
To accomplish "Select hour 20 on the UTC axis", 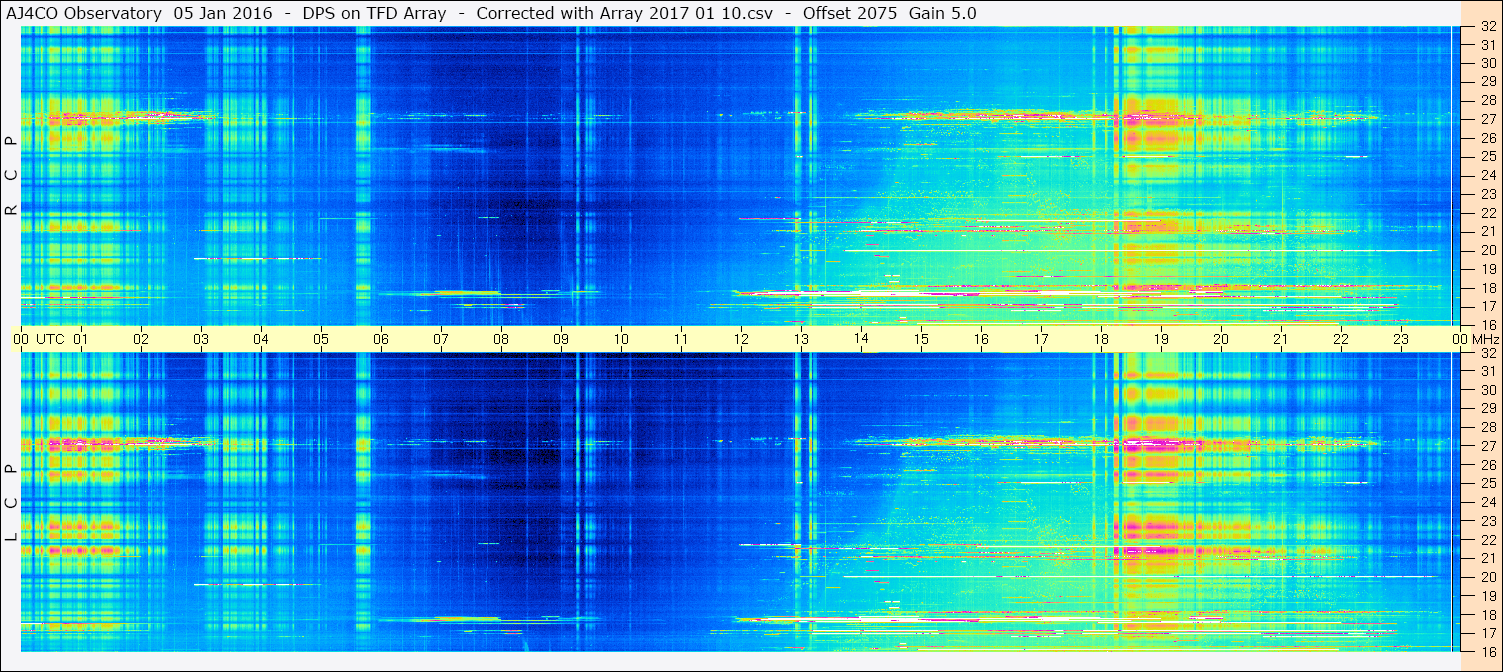I will point(1221,339).
